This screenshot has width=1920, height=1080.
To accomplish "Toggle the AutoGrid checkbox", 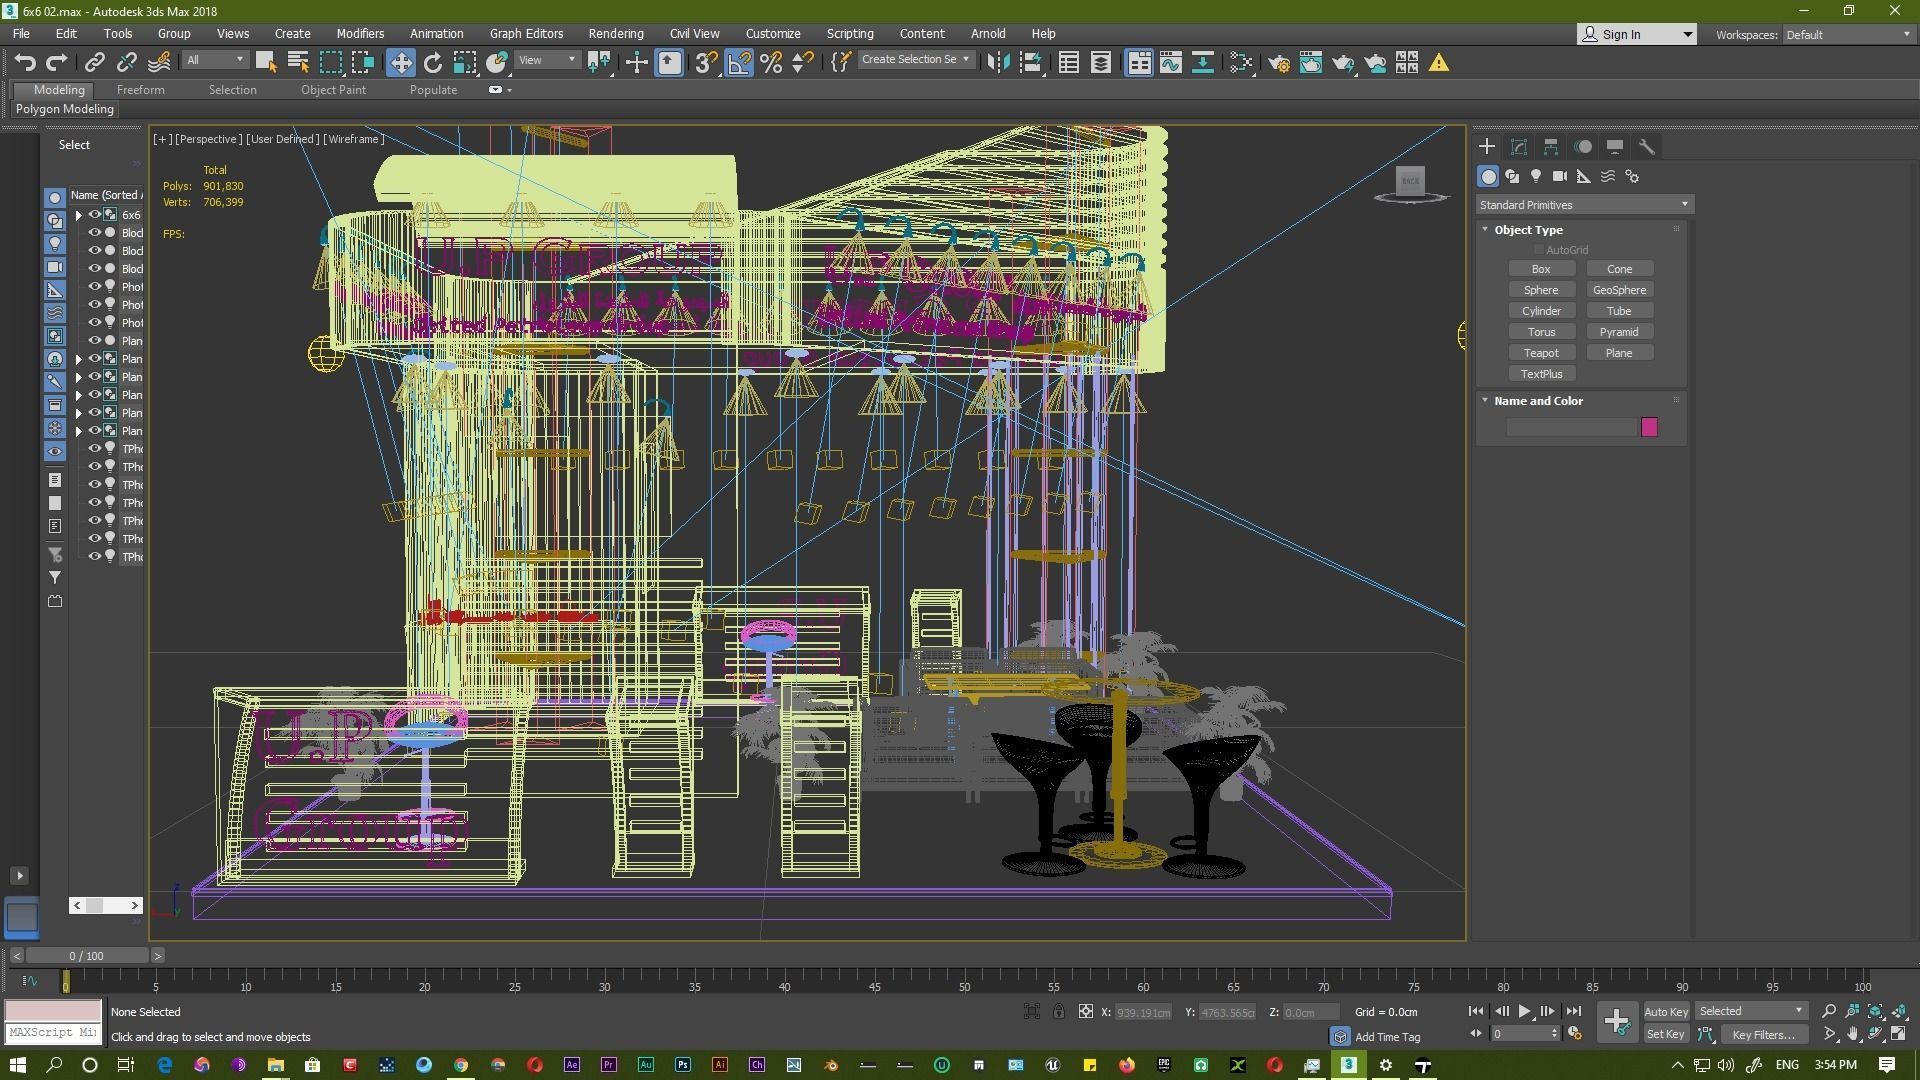I will [1539, 250].
